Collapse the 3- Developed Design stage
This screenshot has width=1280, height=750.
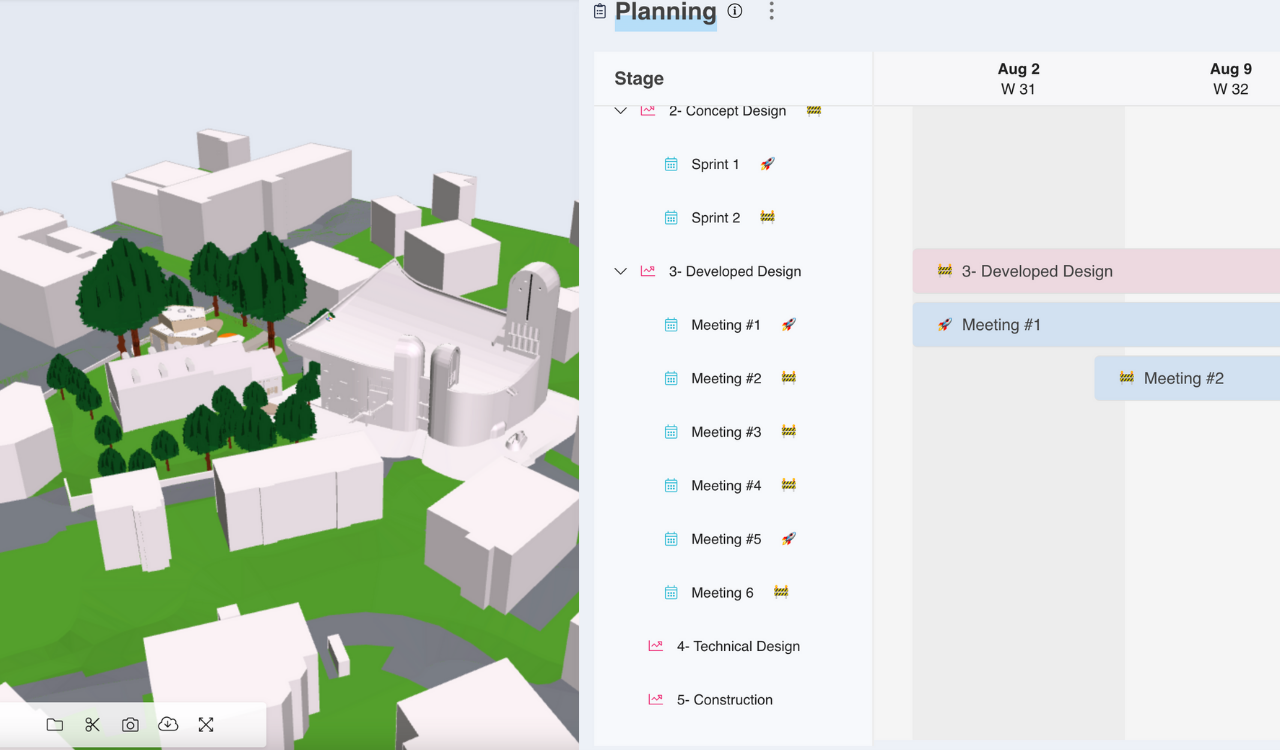click(620, 271)
